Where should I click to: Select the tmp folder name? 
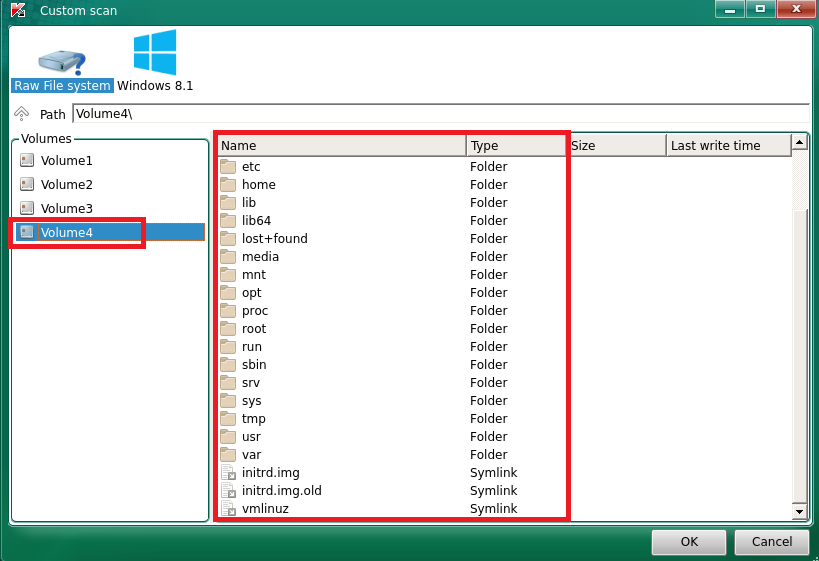[x=254, y=419]
